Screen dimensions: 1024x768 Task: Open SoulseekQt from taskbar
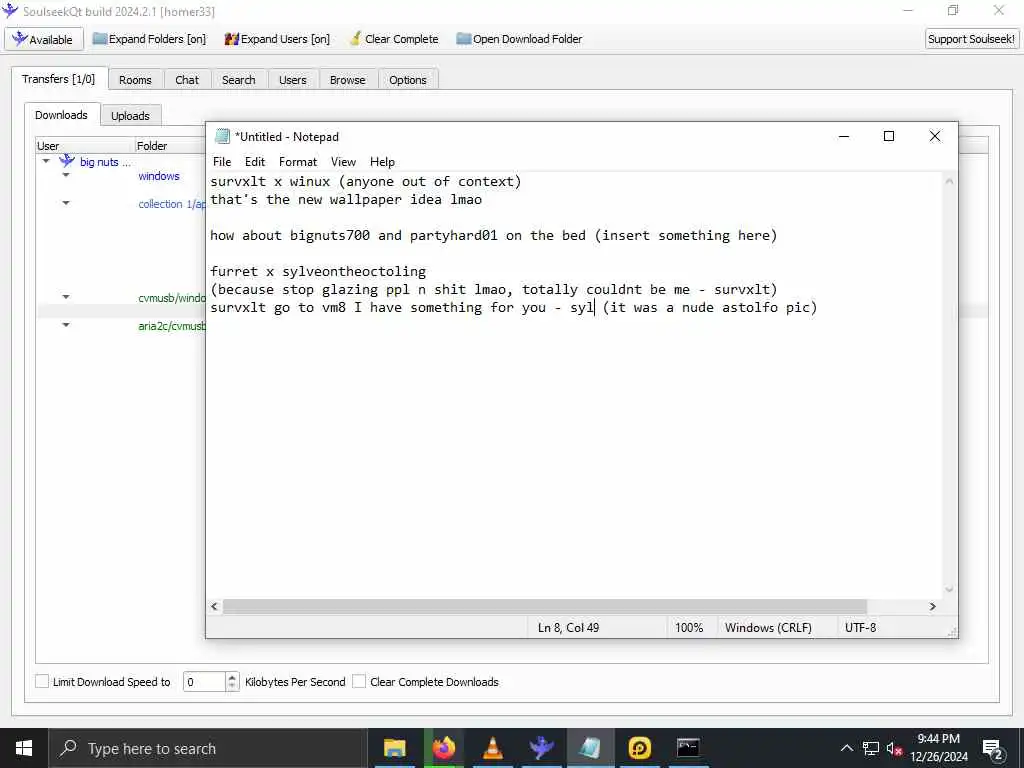pos(541,748)
